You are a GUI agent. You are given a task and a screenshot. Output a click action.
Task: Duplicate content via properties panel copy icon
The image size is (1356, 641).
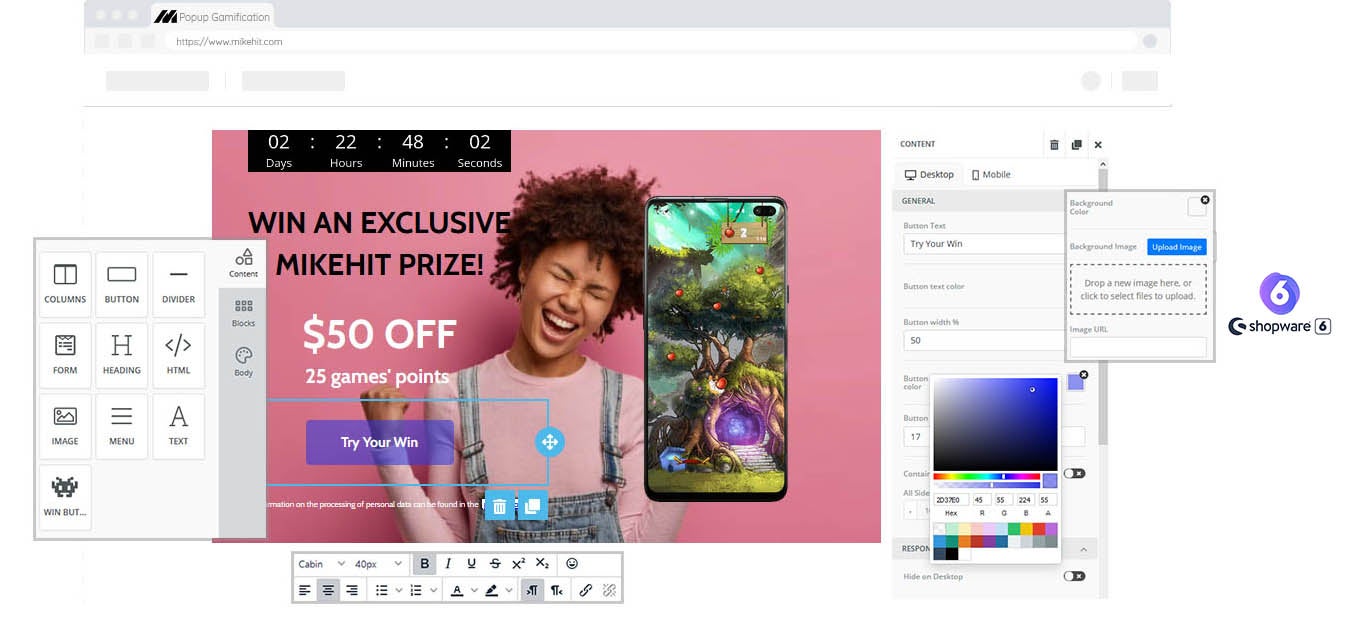point(1076,145)
